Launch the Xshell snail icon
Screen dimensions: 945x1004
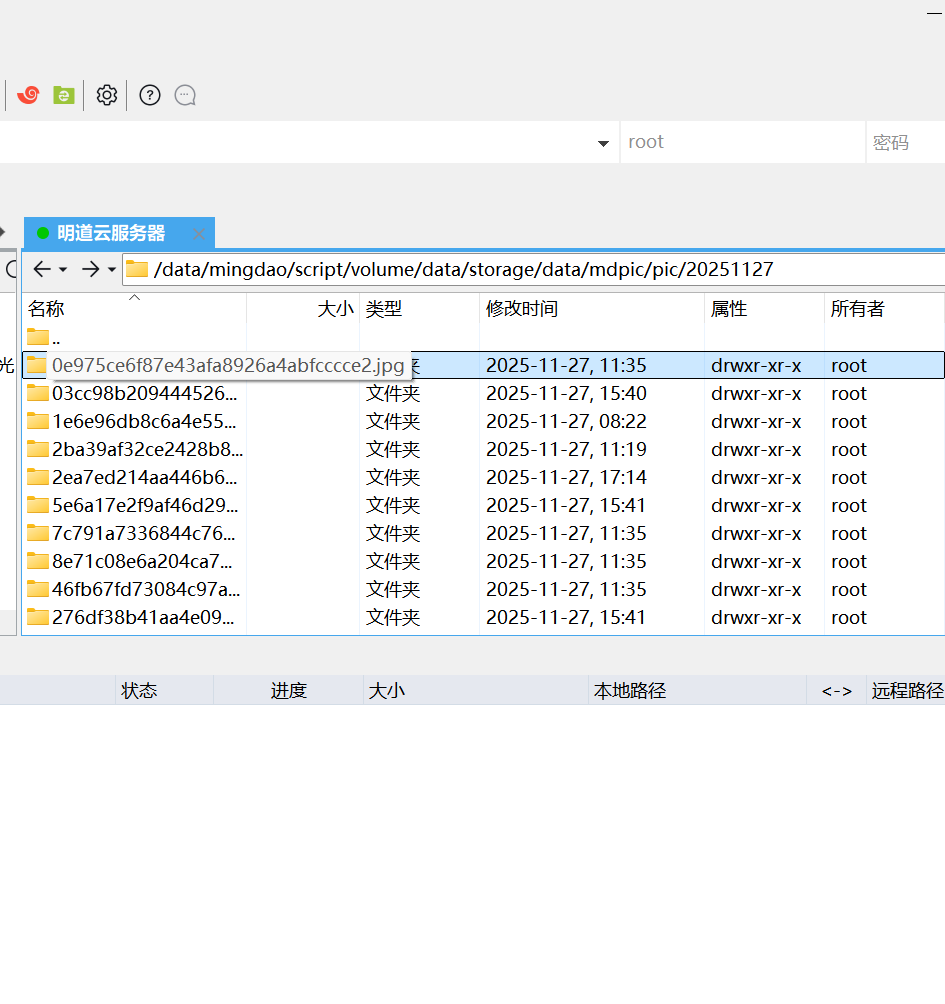point(27,95)
